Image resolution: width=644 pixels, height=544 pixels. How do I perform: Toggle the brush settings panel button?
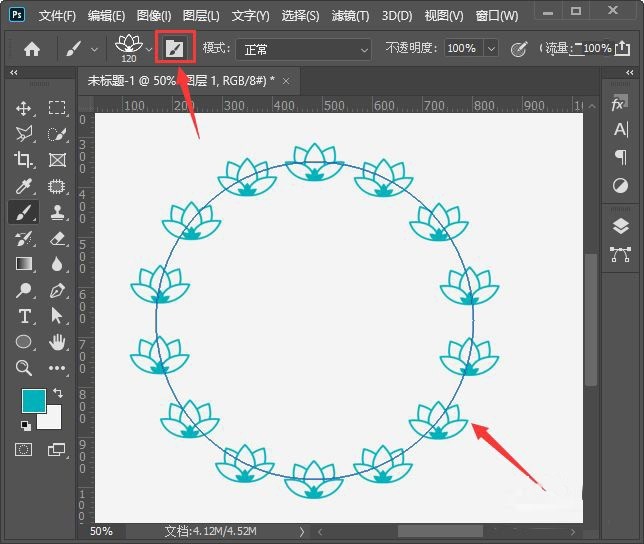pos(174,48)
